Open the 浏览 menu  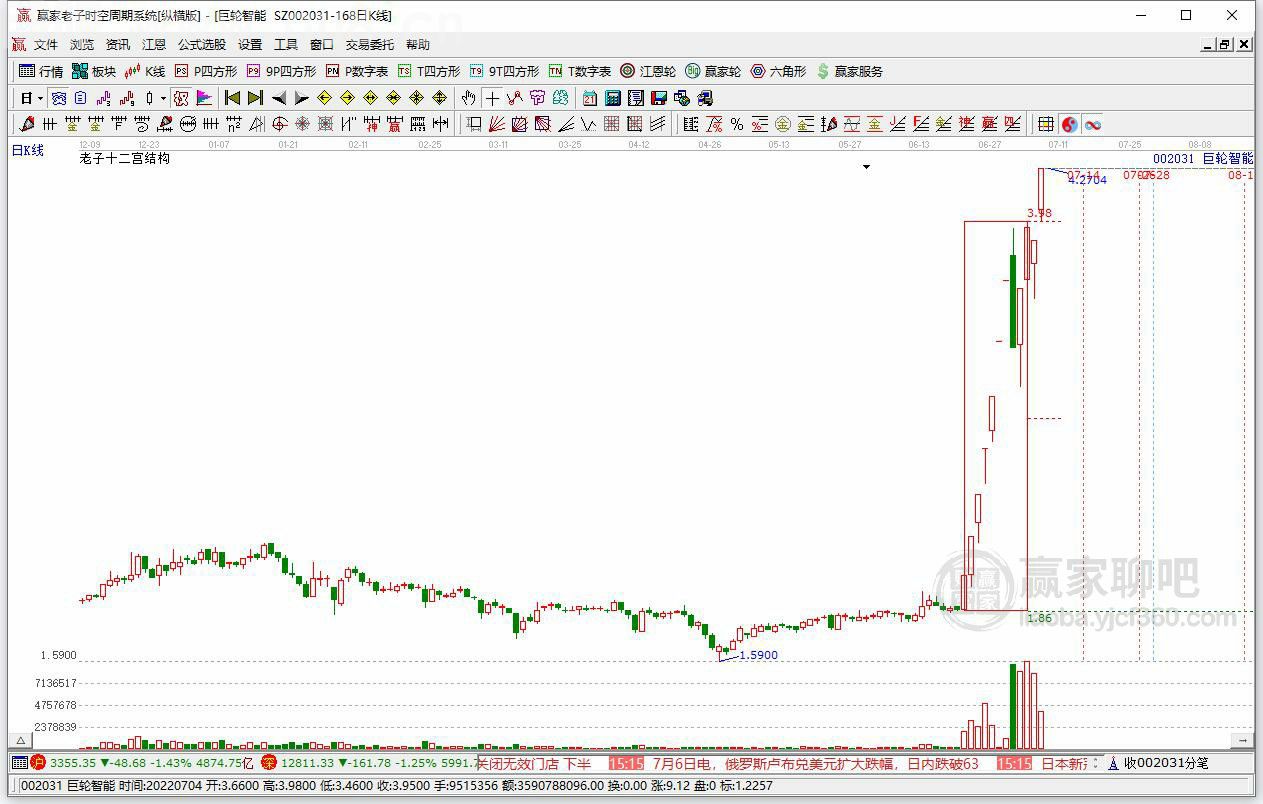[x=82, y=45]
